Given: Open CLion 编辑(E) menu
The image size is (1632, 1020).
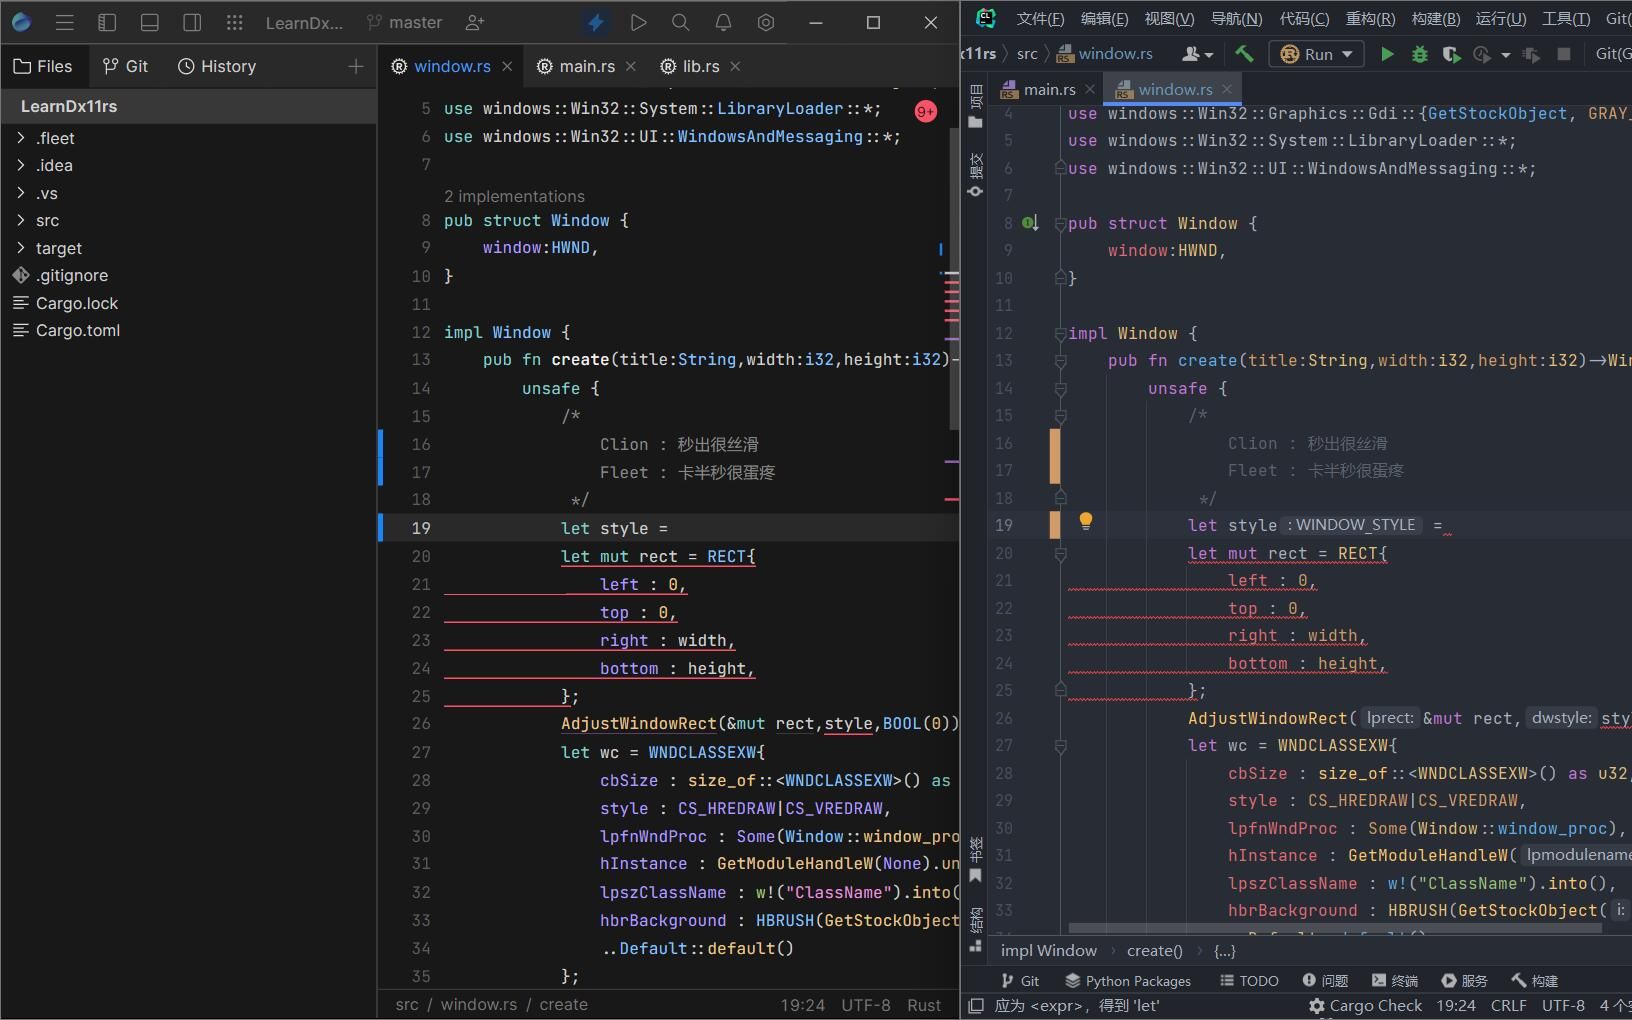Looking at the screenshot, I should point(1104,18).
